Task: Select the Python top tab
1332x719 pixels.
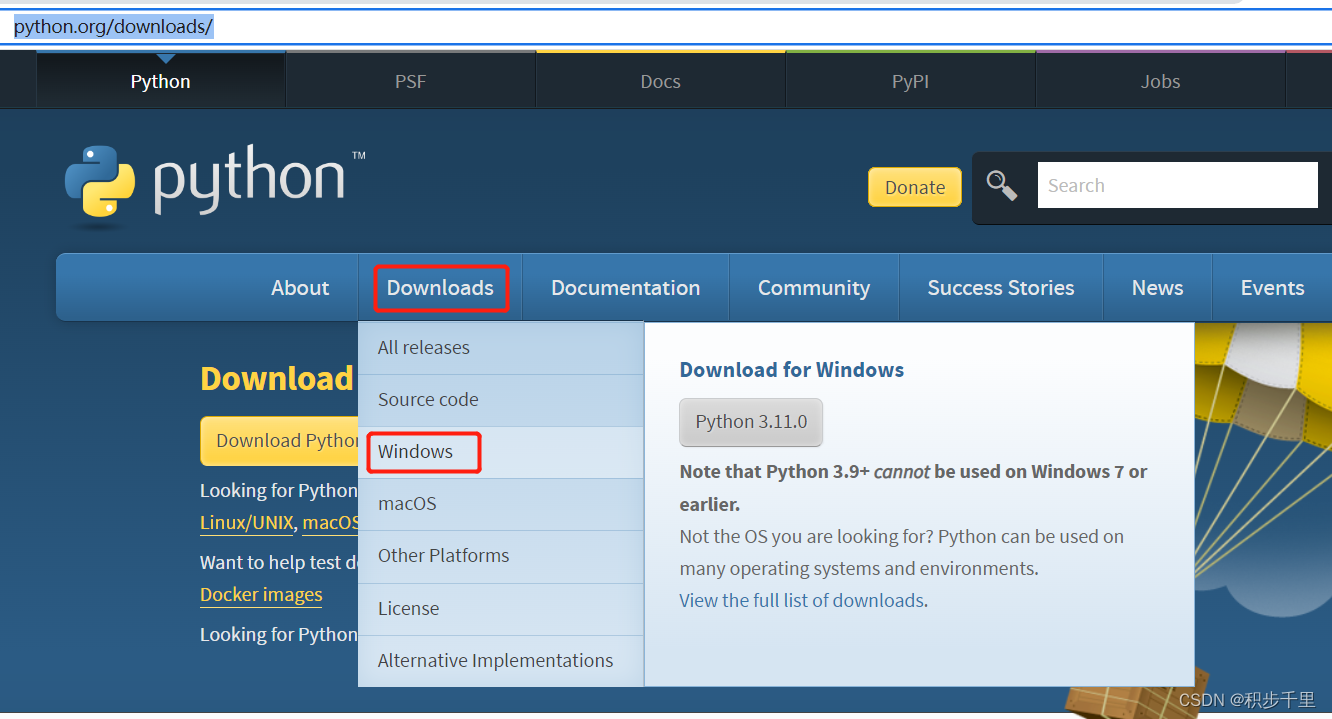Action: [160, 81]
